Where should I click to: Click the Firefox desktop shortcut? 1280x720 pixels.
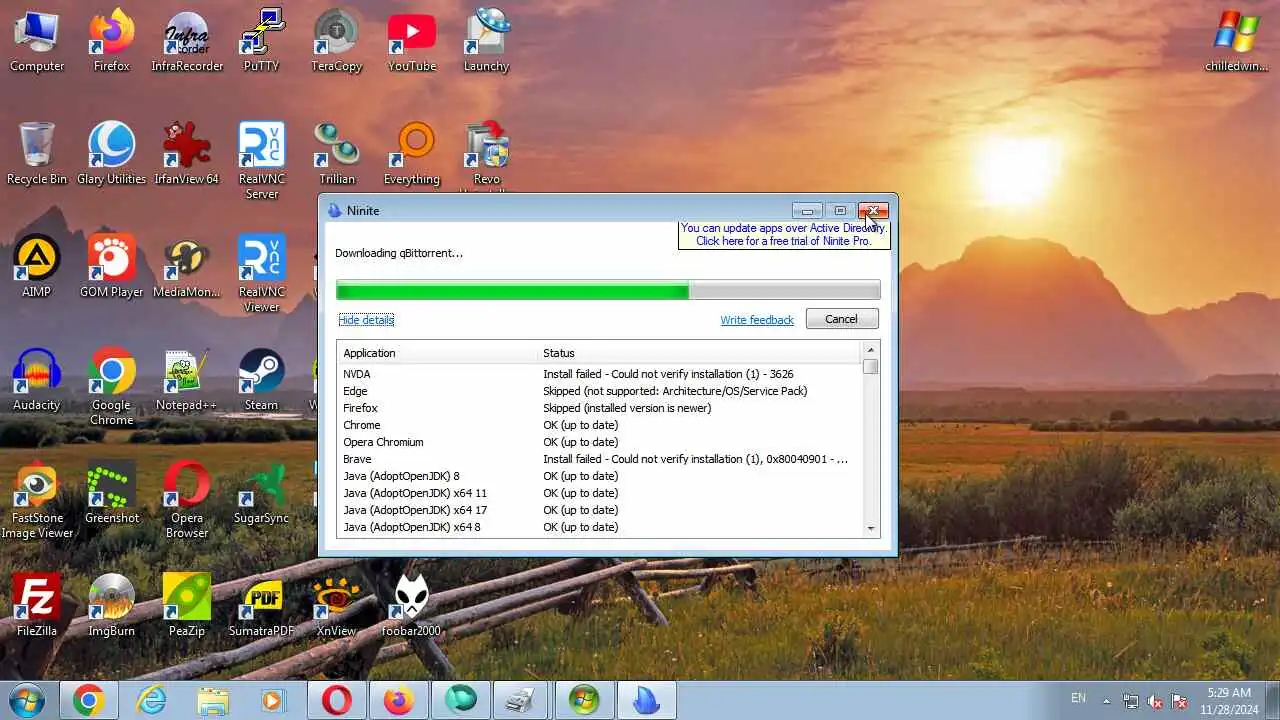(x=112, y=40)
